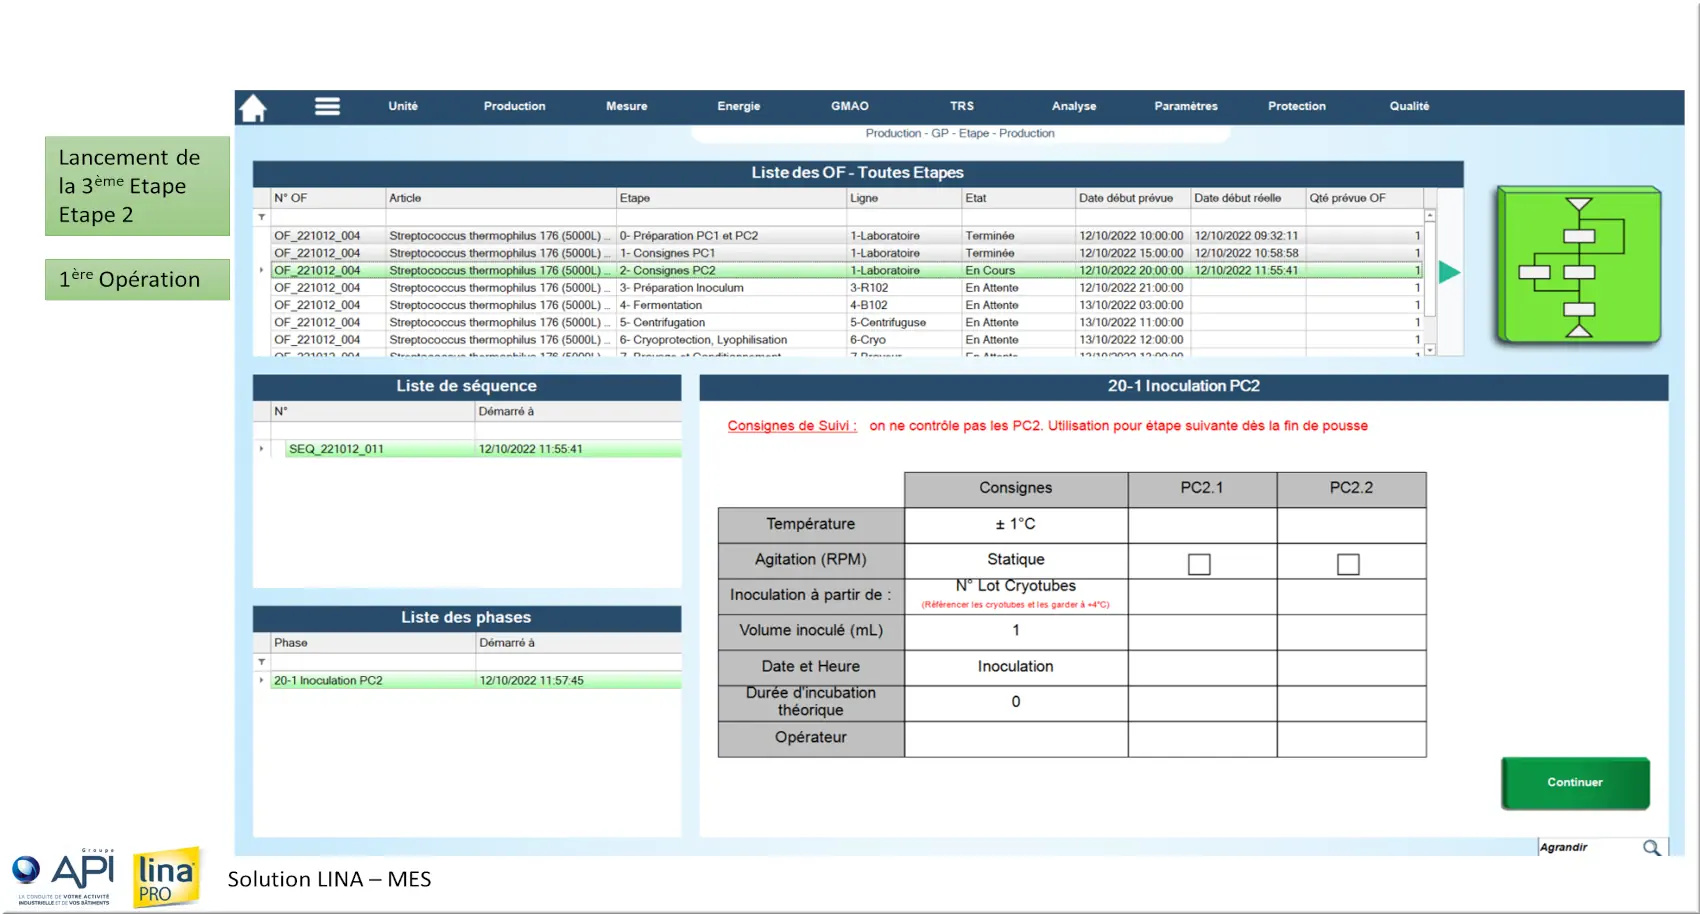Open the Paramètres menu
Image resolution: width=1700 pixels, height=914 pixels.
tap(1186, 106)
